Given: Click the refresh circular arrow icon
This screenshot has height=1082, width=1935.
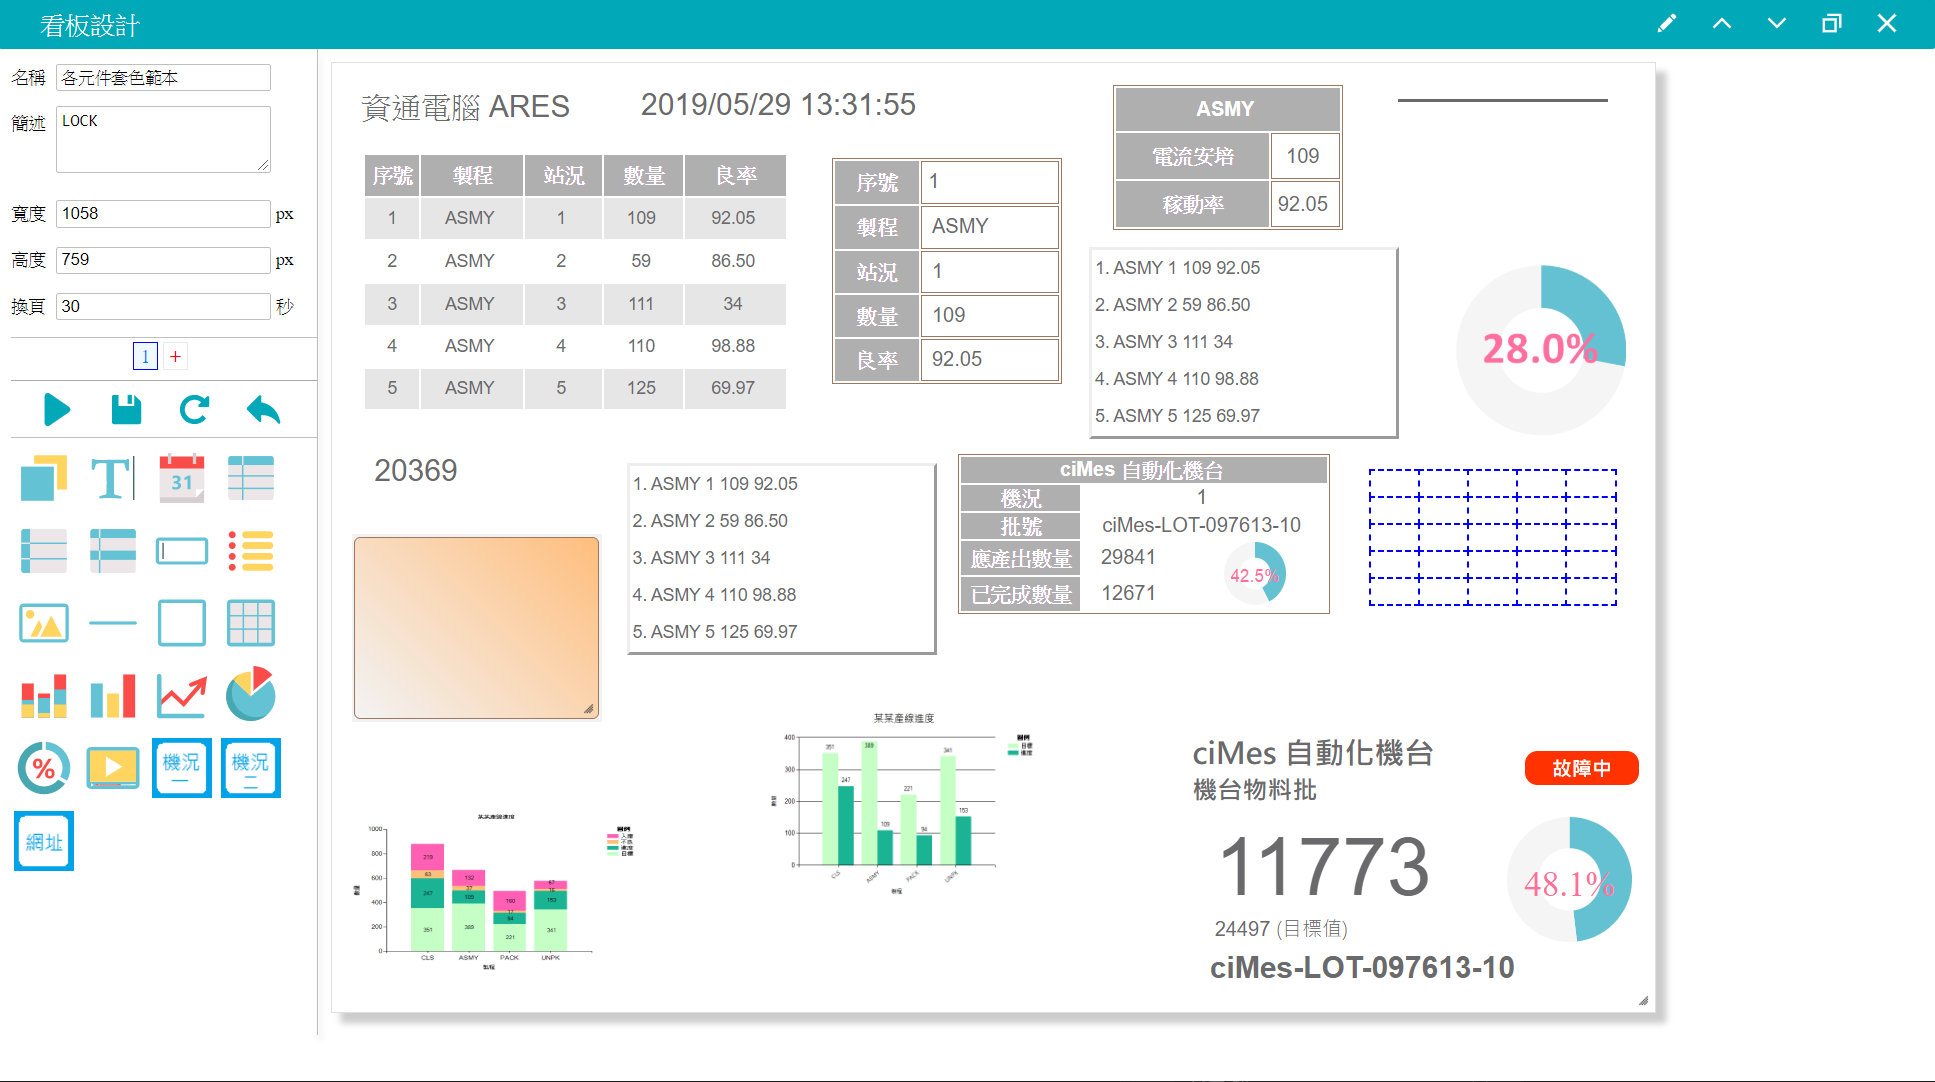Looking at the screenshot, I should (194, 410).
